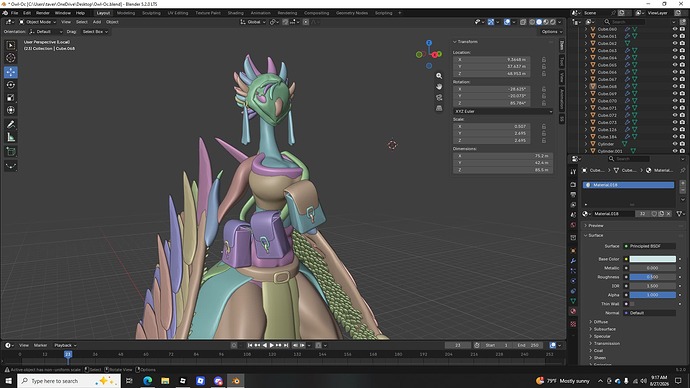Viewport: 690px width, 388px height.
Task: Activate the Transform tool
Action: point(11,110)
